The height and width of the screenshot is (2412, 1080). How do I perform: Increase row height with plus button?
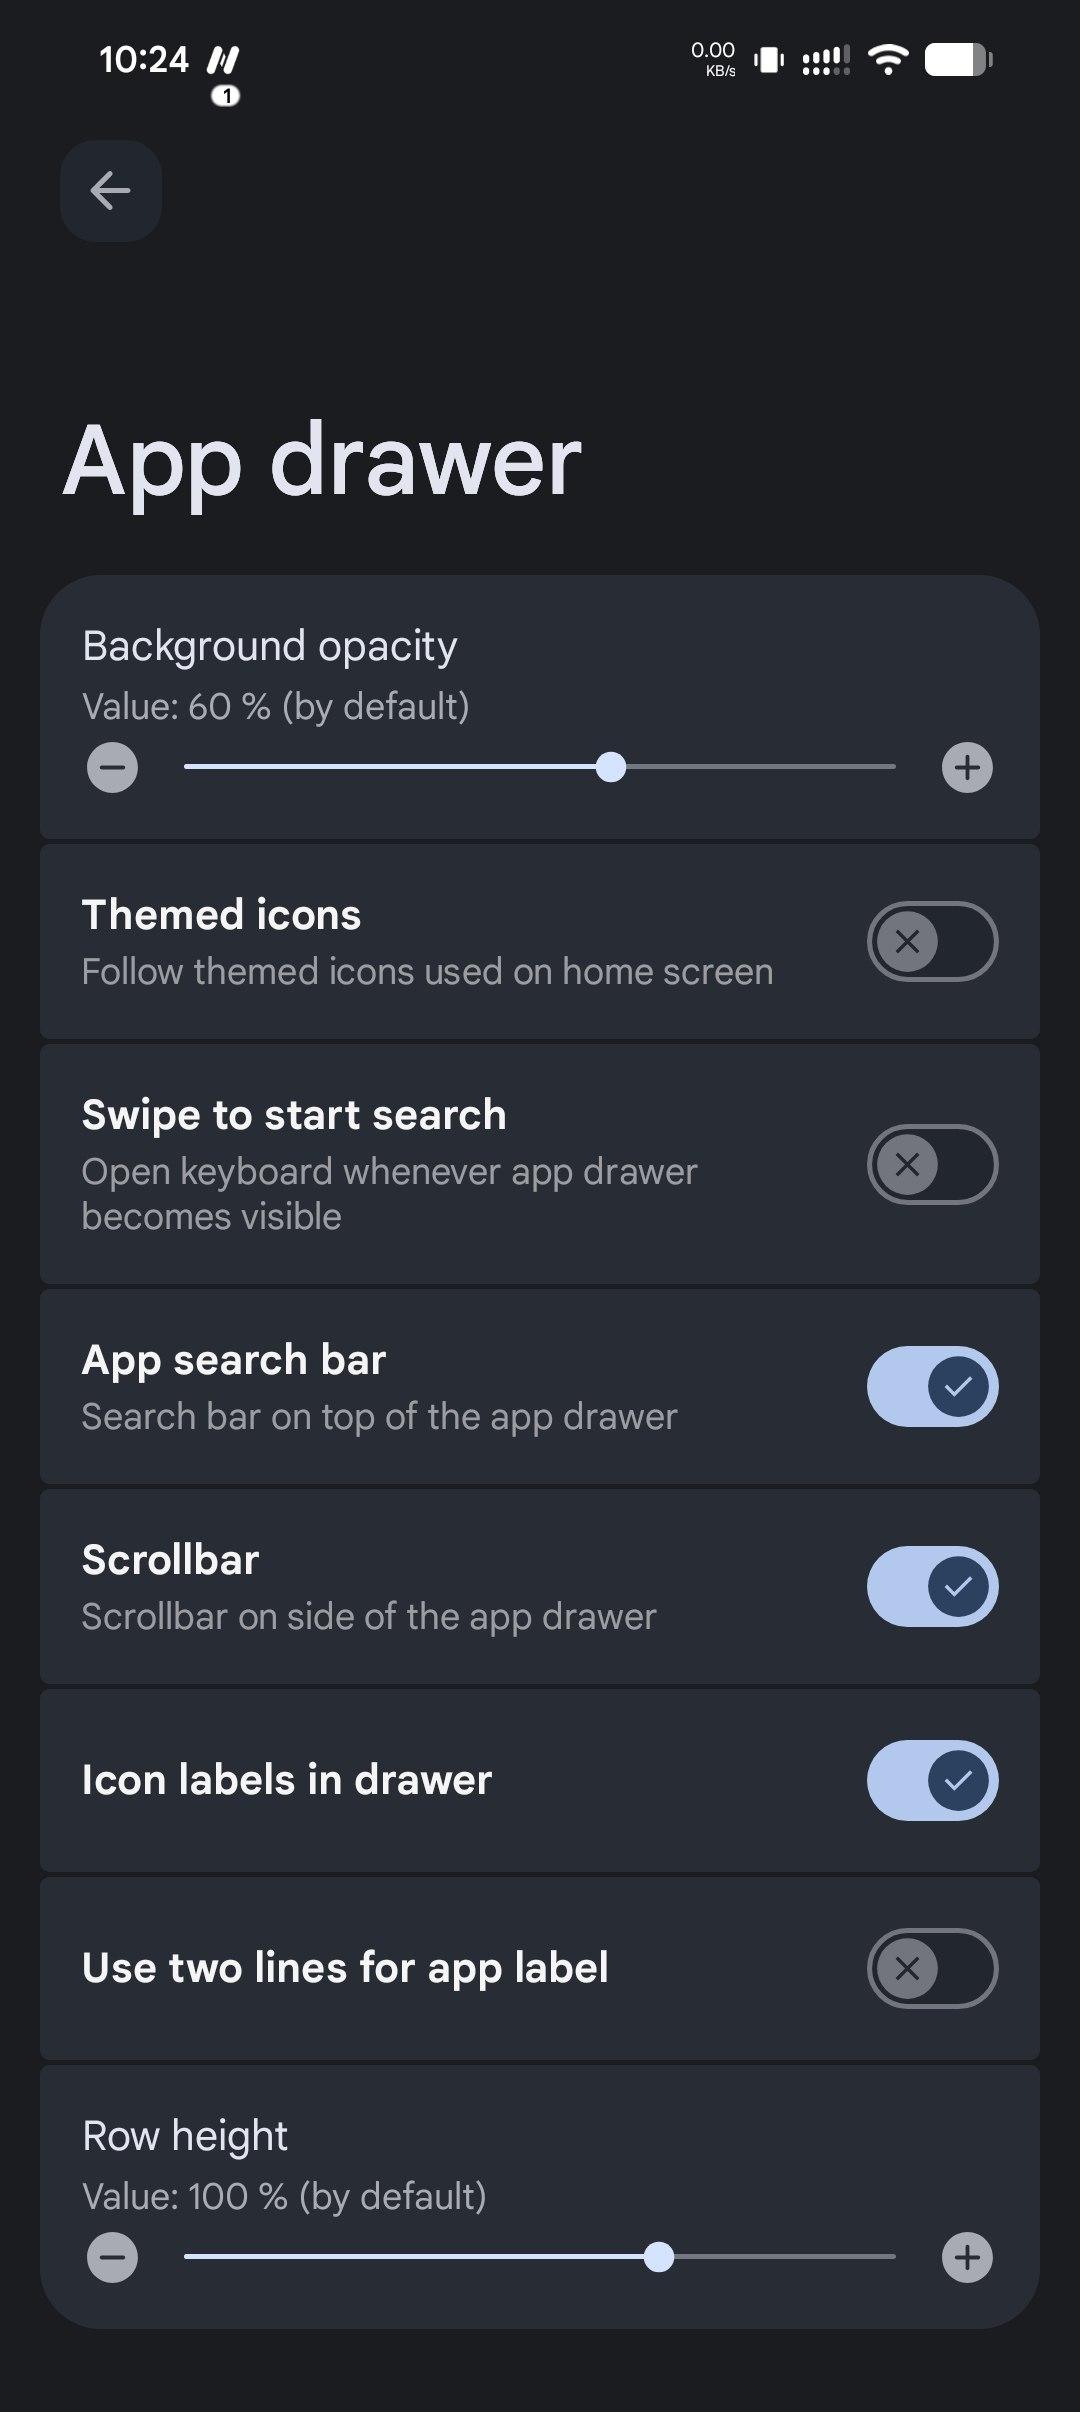tap(967, 2257)
